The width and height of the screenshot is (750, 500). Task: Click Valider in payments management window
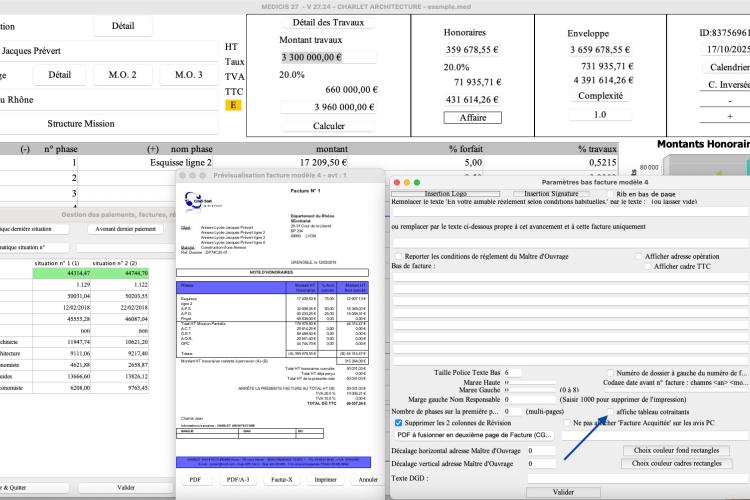(x=126, y=488)
